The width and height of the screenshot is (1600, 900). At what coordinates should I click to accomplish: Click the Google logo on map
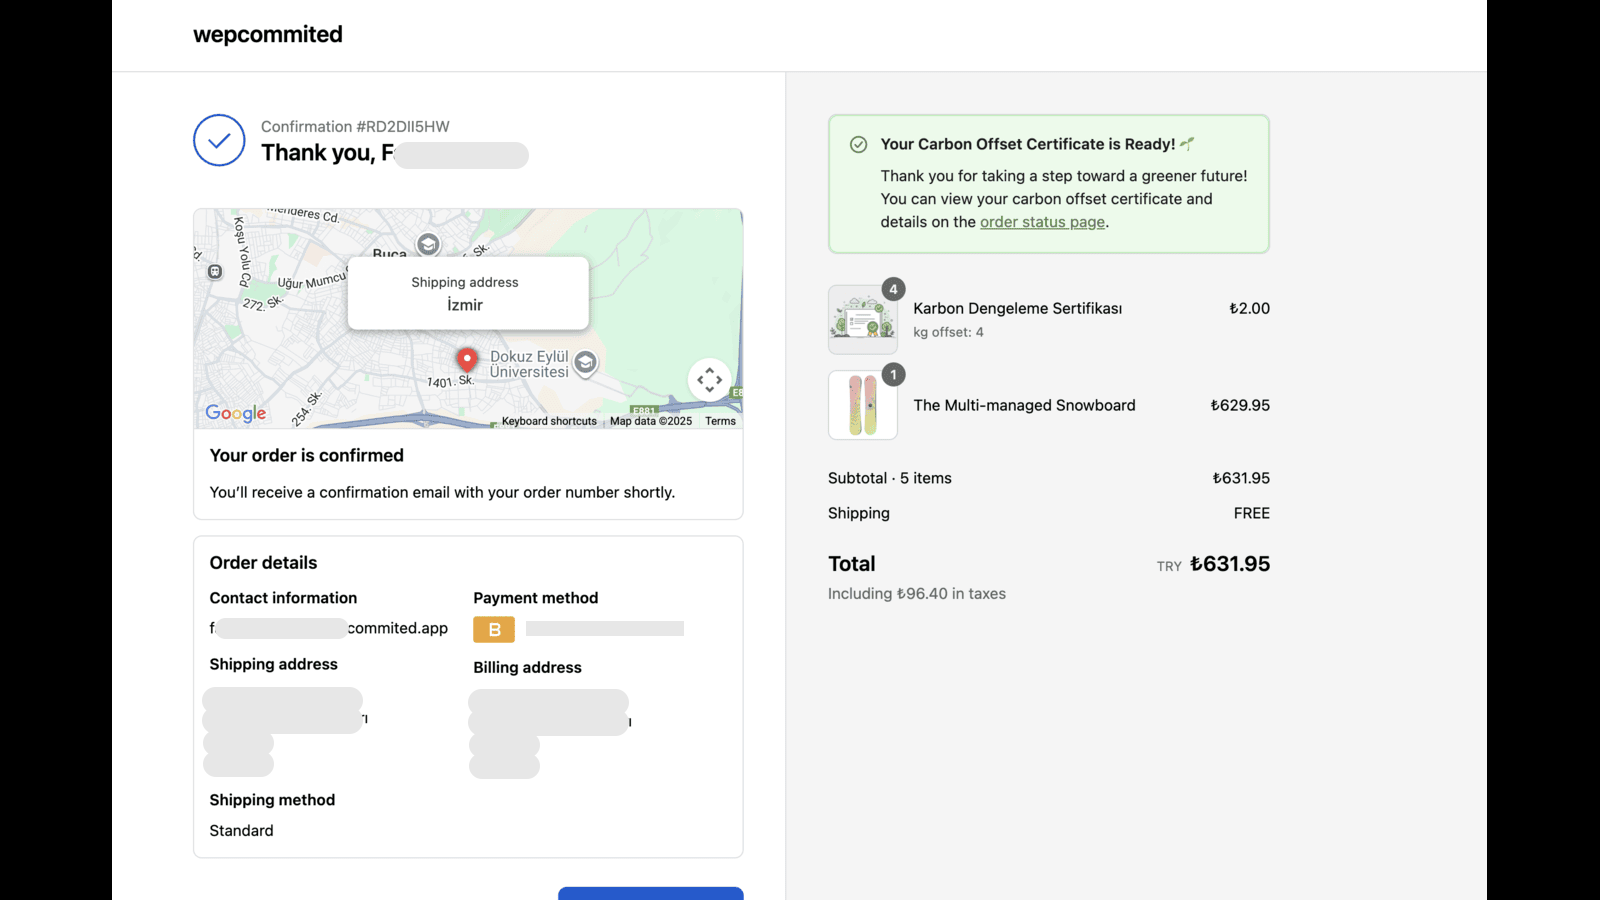[236, 413]
